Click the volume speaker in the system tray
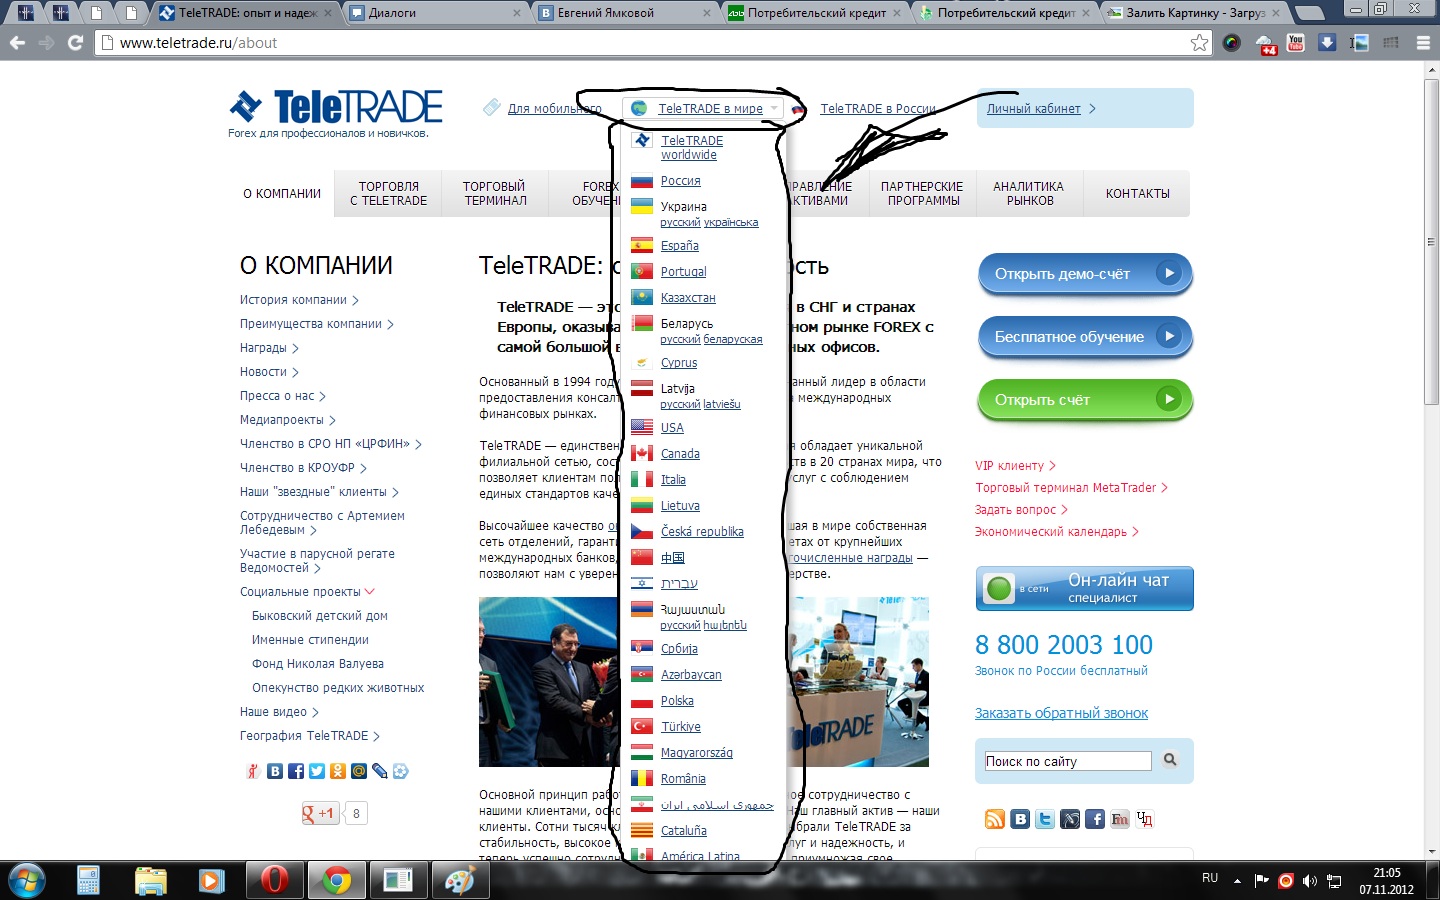 tap(1310, 881)
